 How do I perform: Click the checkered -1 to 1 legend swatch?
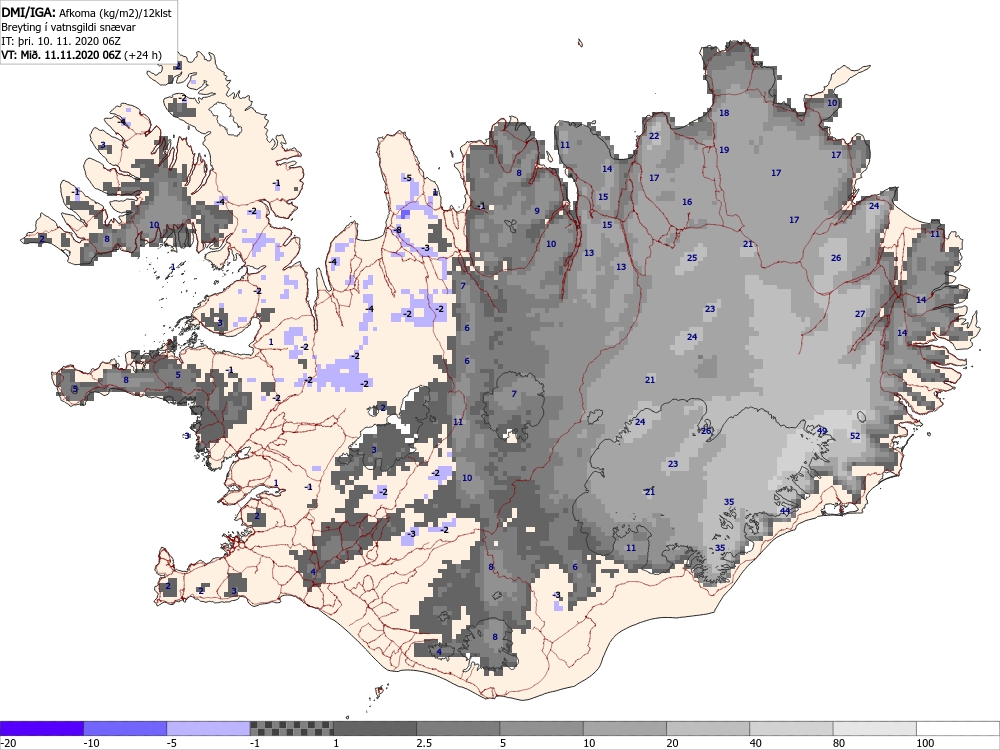coord(291,728)
